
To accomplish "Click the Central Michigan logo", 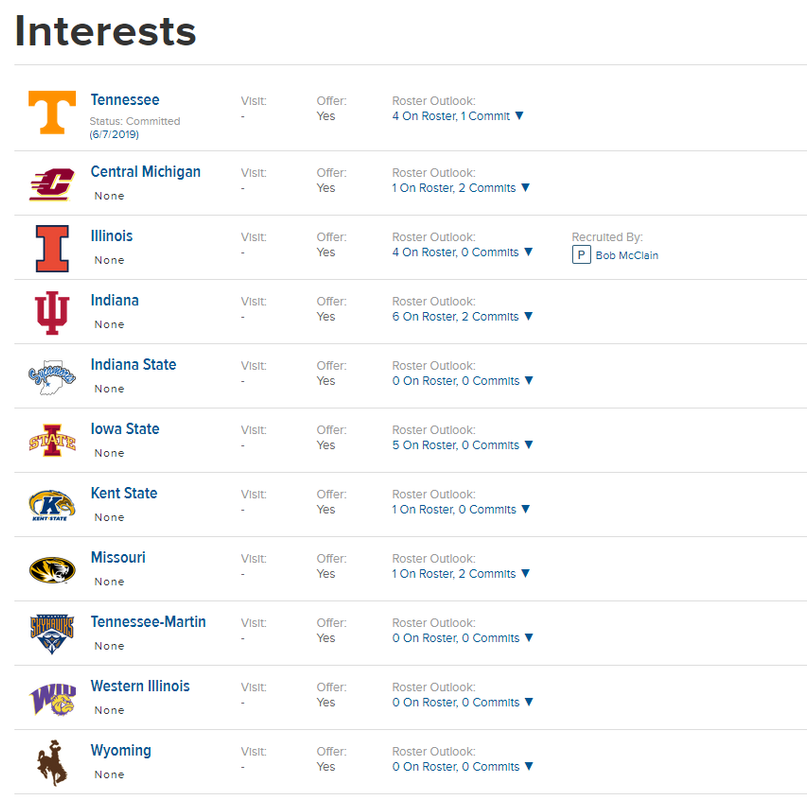I will tap(52, 183).
